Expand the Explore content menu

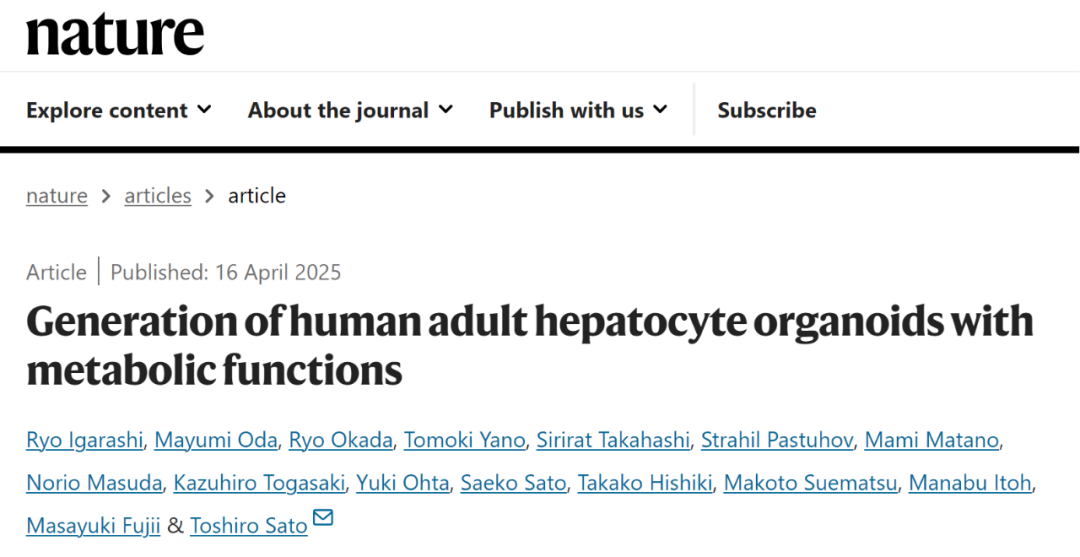click(x=118, y=110)
